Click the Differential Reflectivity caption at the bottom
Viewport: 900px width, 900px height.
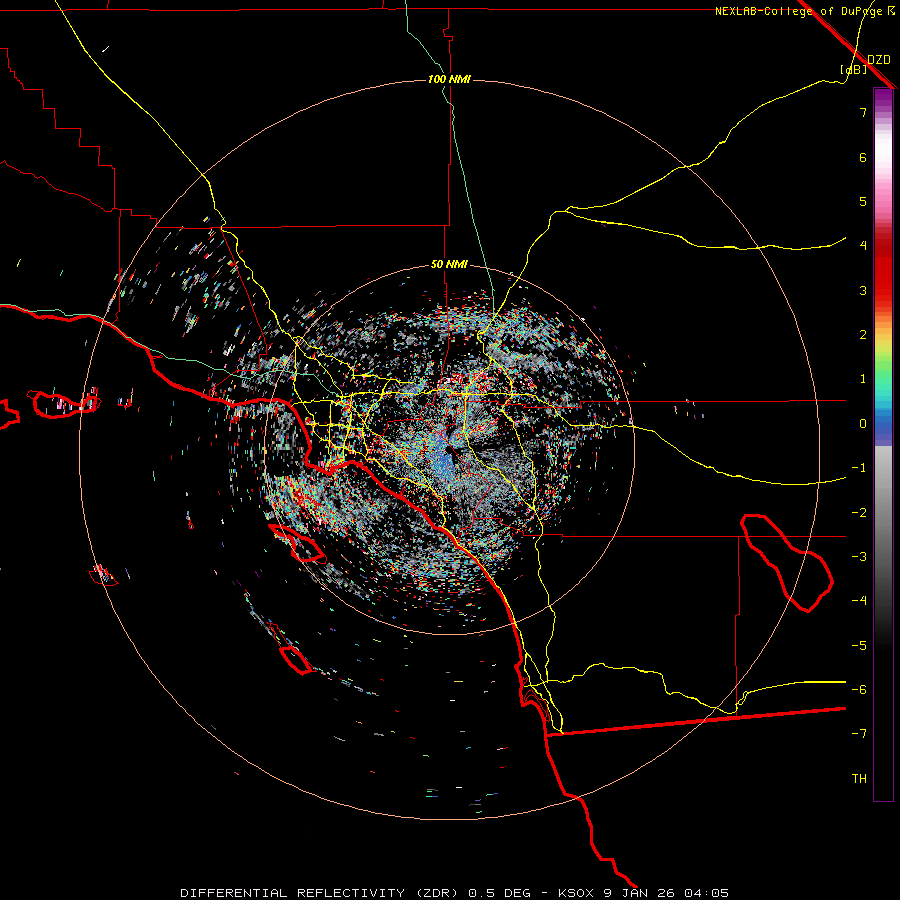click(x=455, y=893)
